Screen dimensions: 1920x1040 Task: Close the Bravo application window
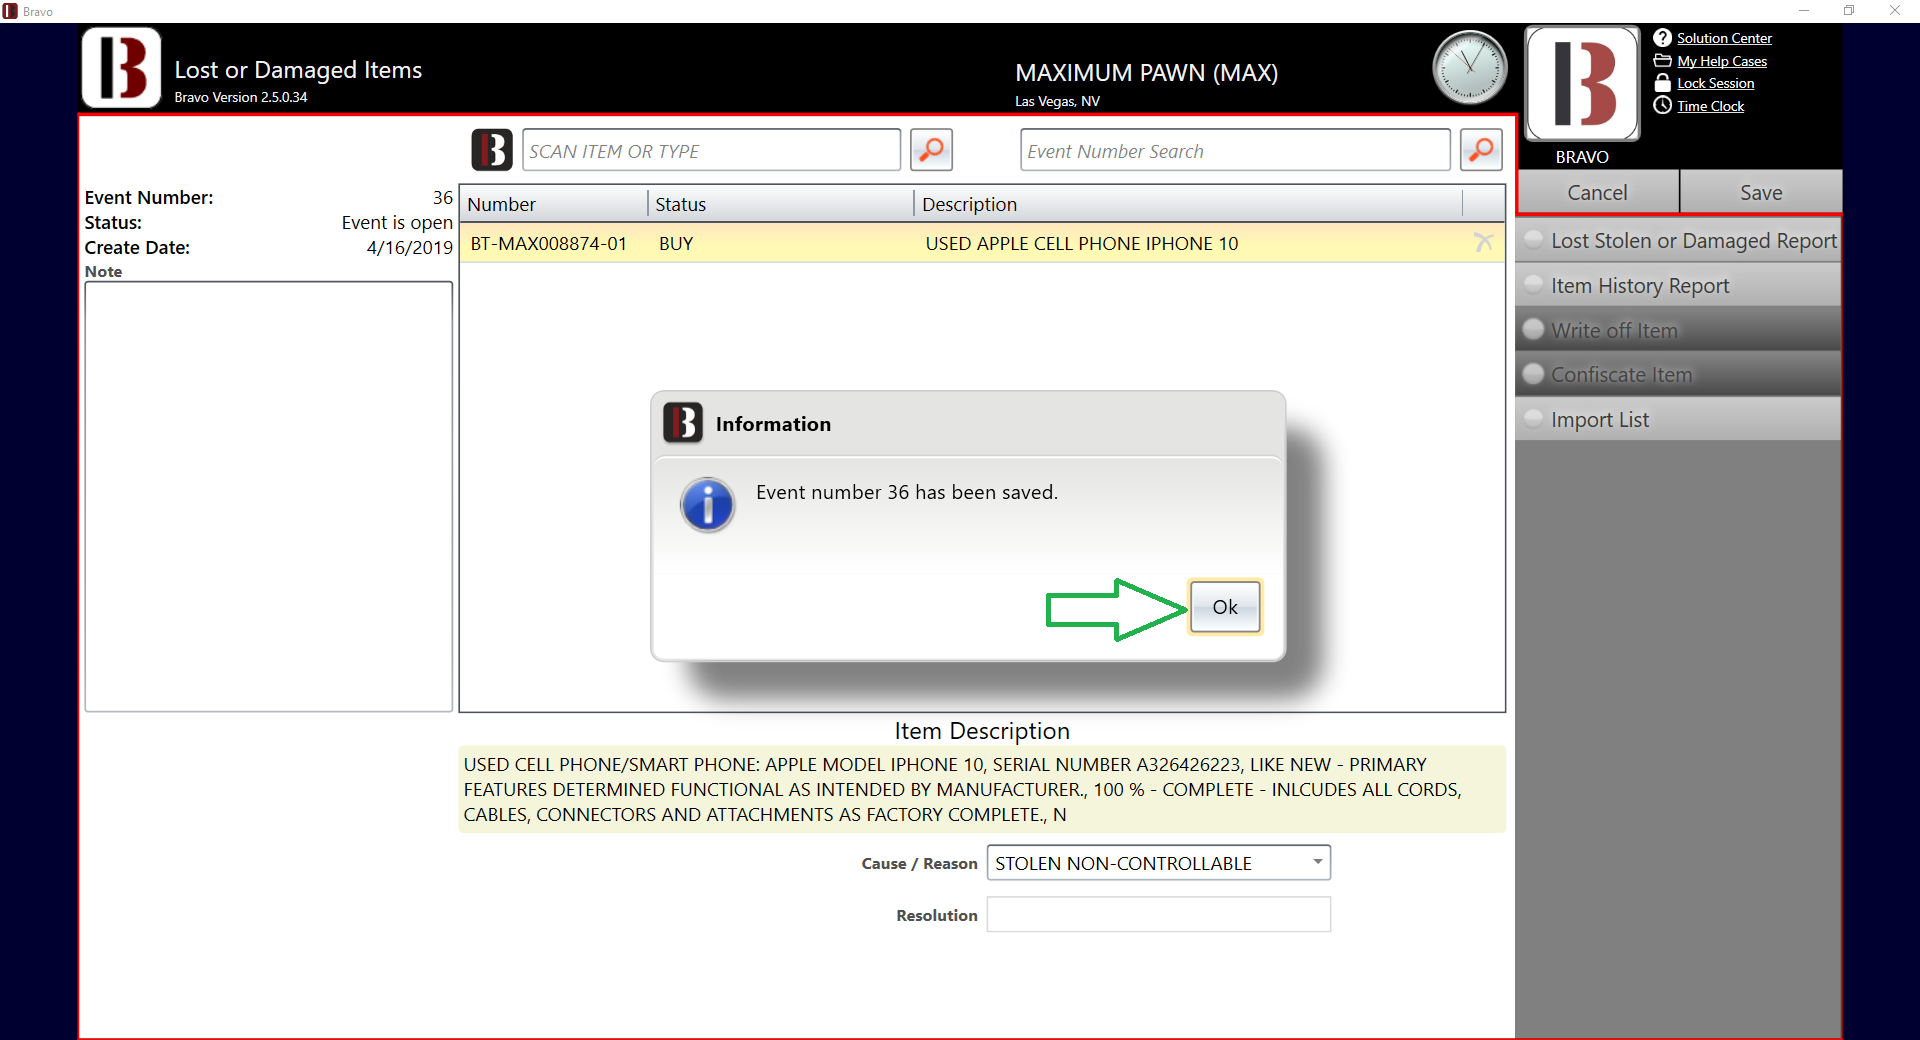[1895, 11]
